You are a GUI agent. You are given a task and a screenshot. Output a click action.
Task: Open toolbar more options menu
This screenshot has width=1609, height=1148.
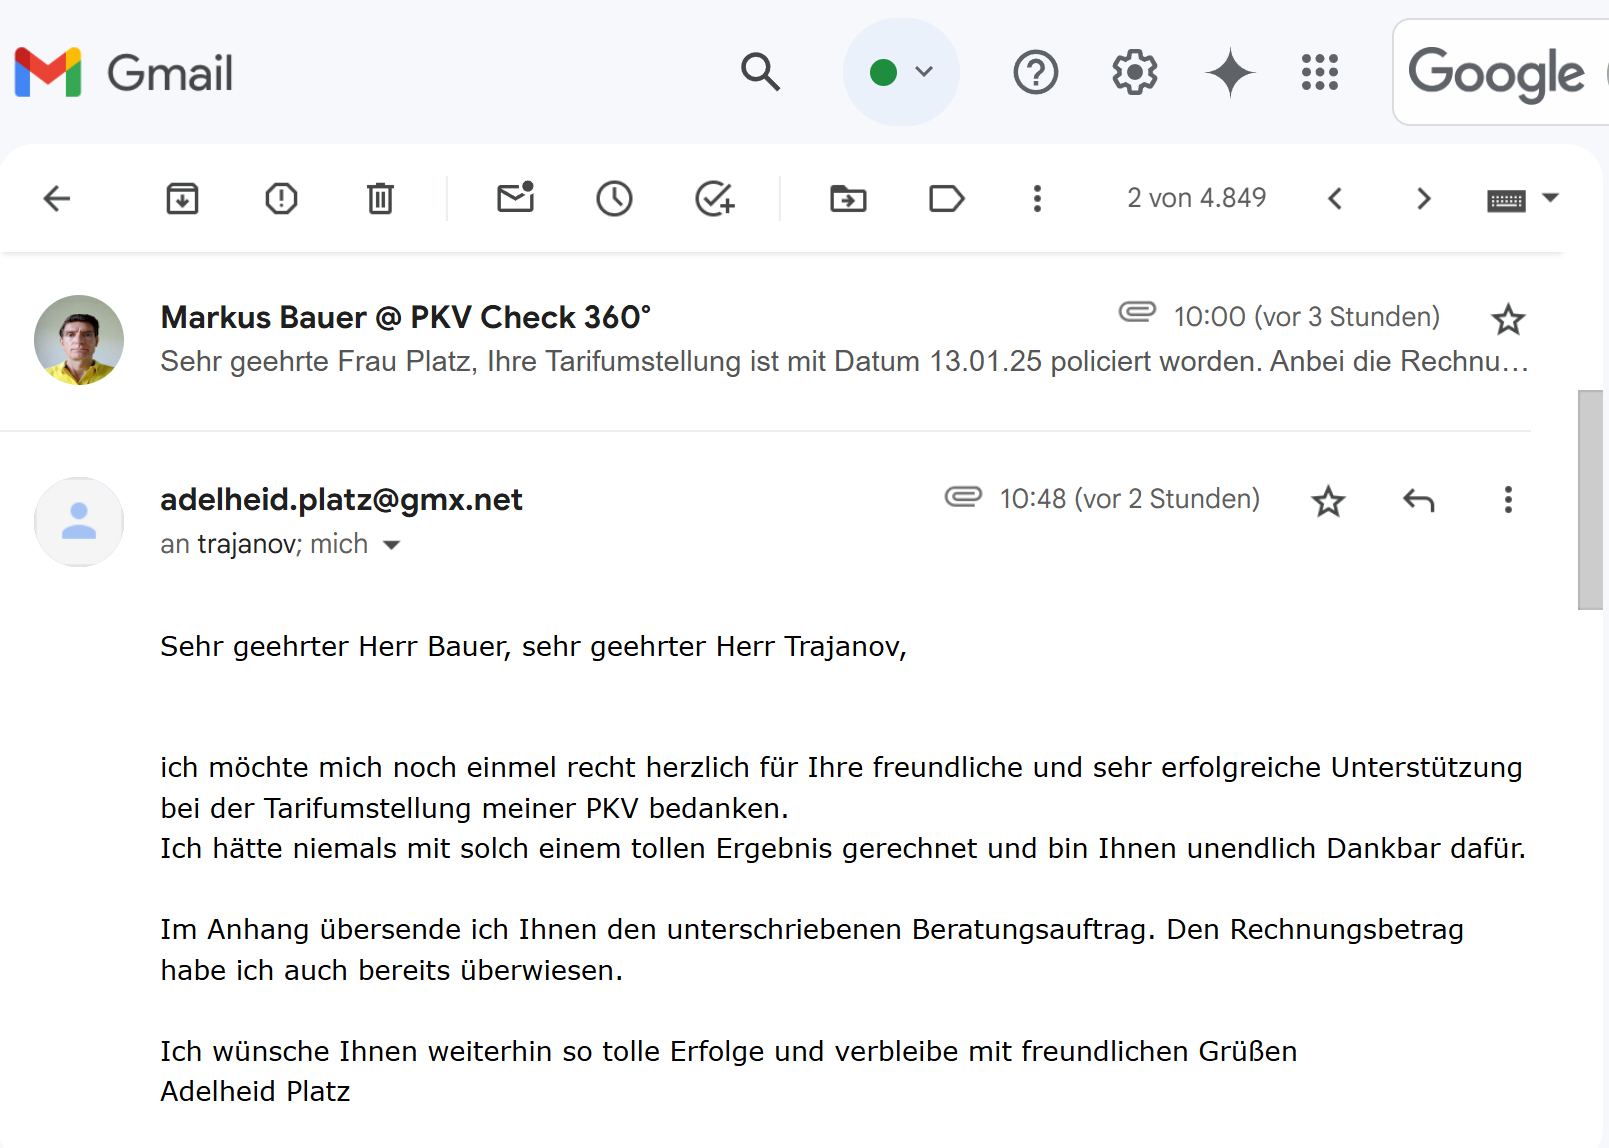pos(1037,199)
